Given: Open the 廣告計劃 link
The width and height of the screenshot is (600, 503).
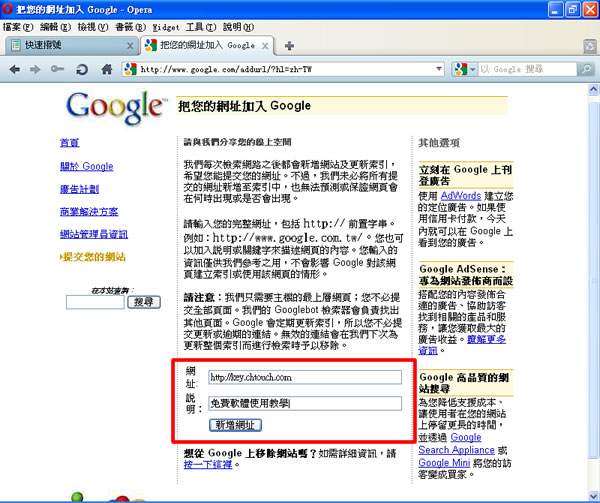Looking at the screenshot, I should 80,189.
